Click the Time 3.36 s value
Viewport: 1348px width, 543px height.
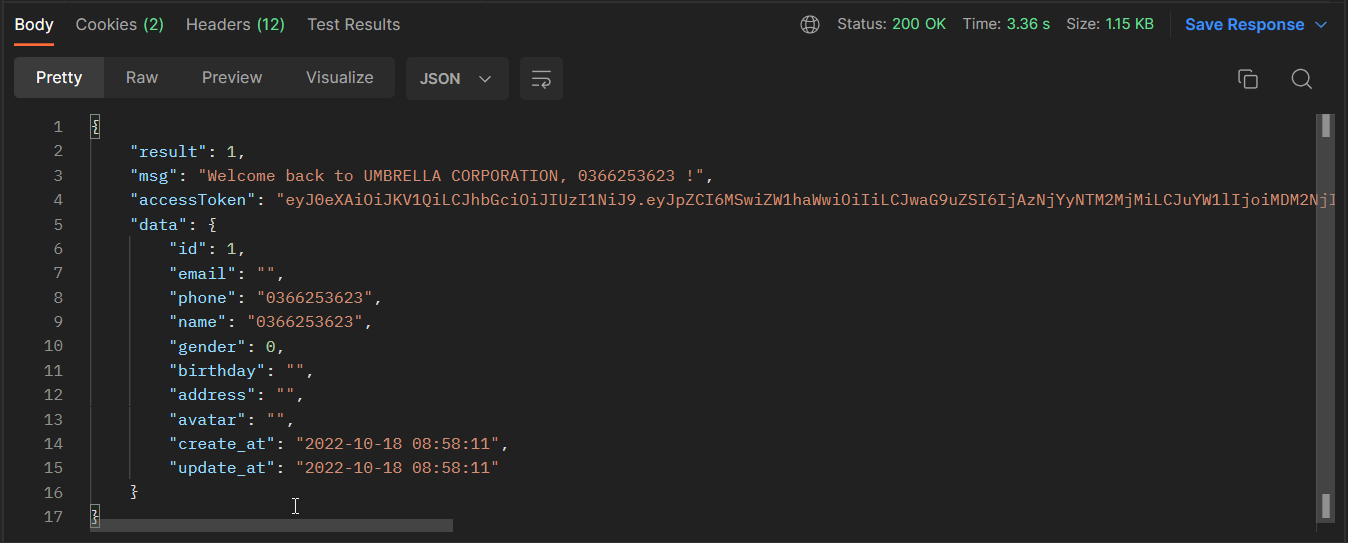click(x=1006, y=24)
